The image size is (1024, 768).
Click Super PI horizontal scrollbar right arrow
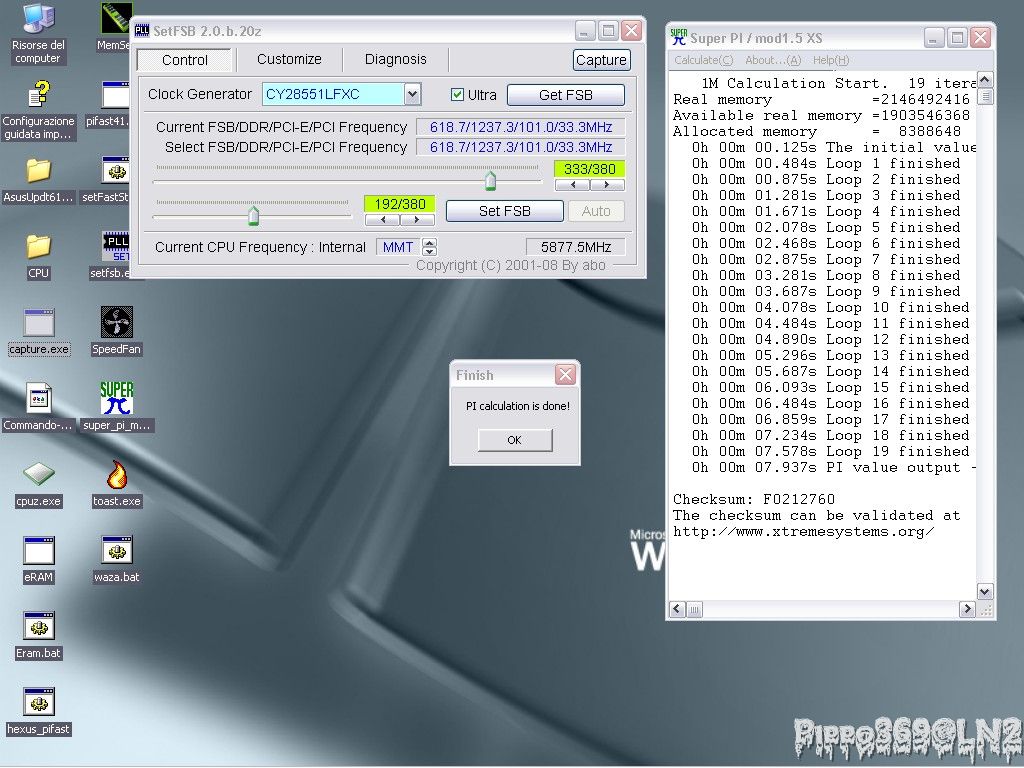point(967,609)
